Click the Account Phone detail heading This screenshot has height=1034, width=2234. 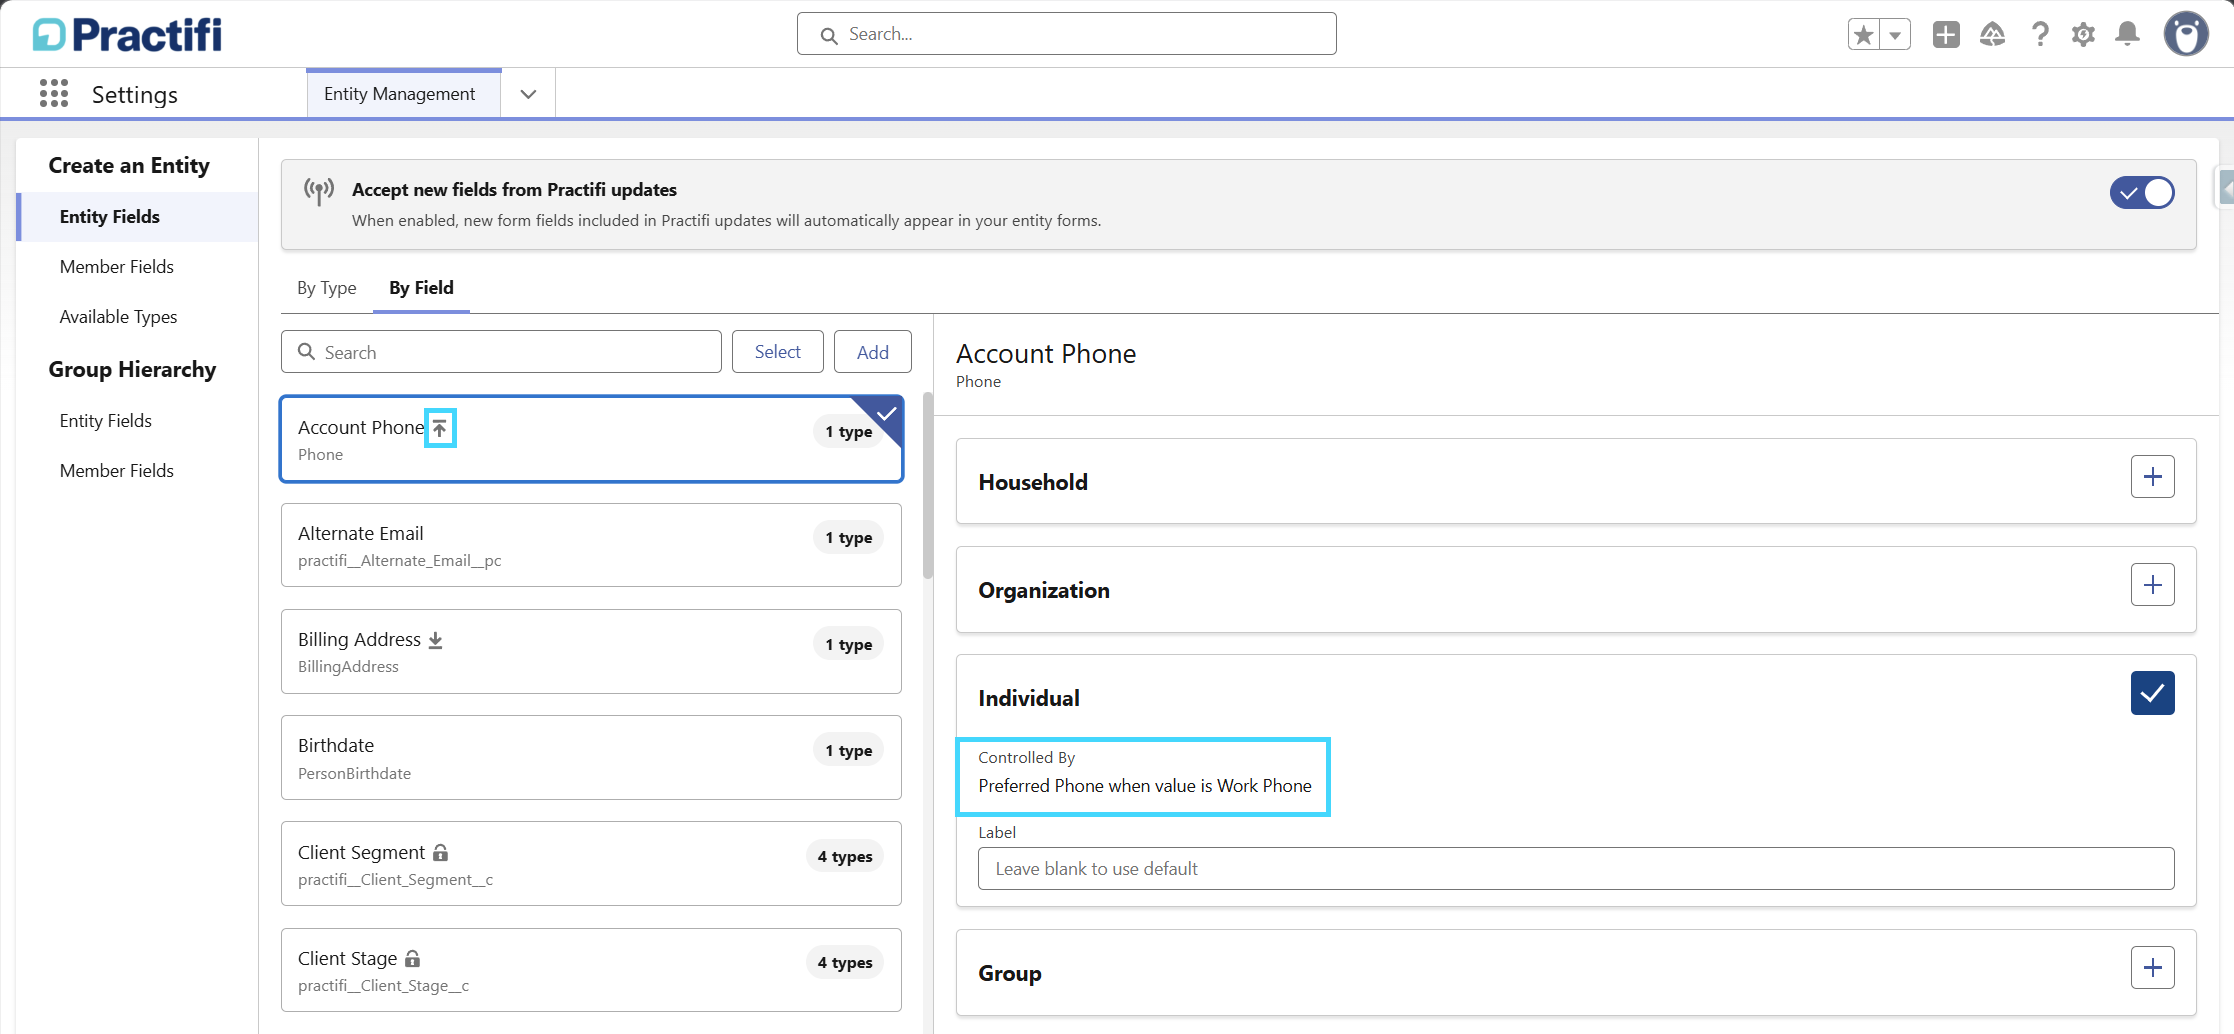(1046, 354)
